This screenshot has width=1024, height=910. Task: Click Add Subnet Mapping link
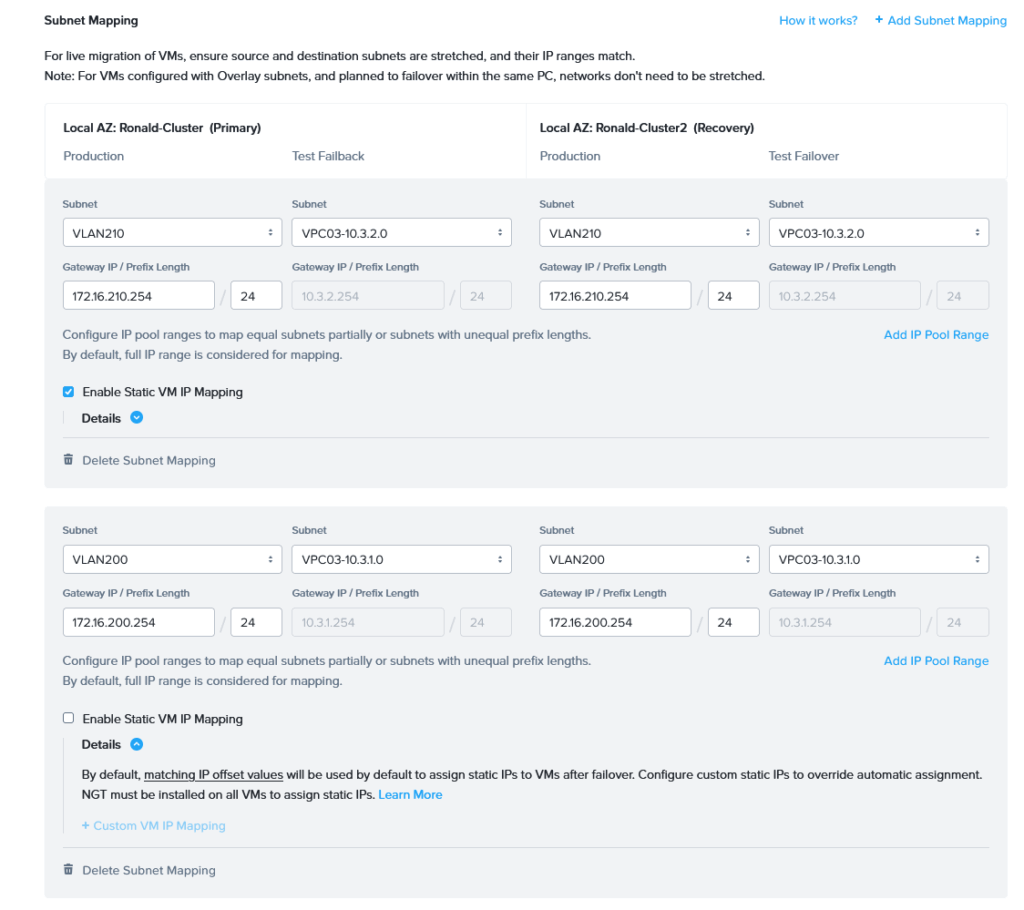click(x=940, y=20)
